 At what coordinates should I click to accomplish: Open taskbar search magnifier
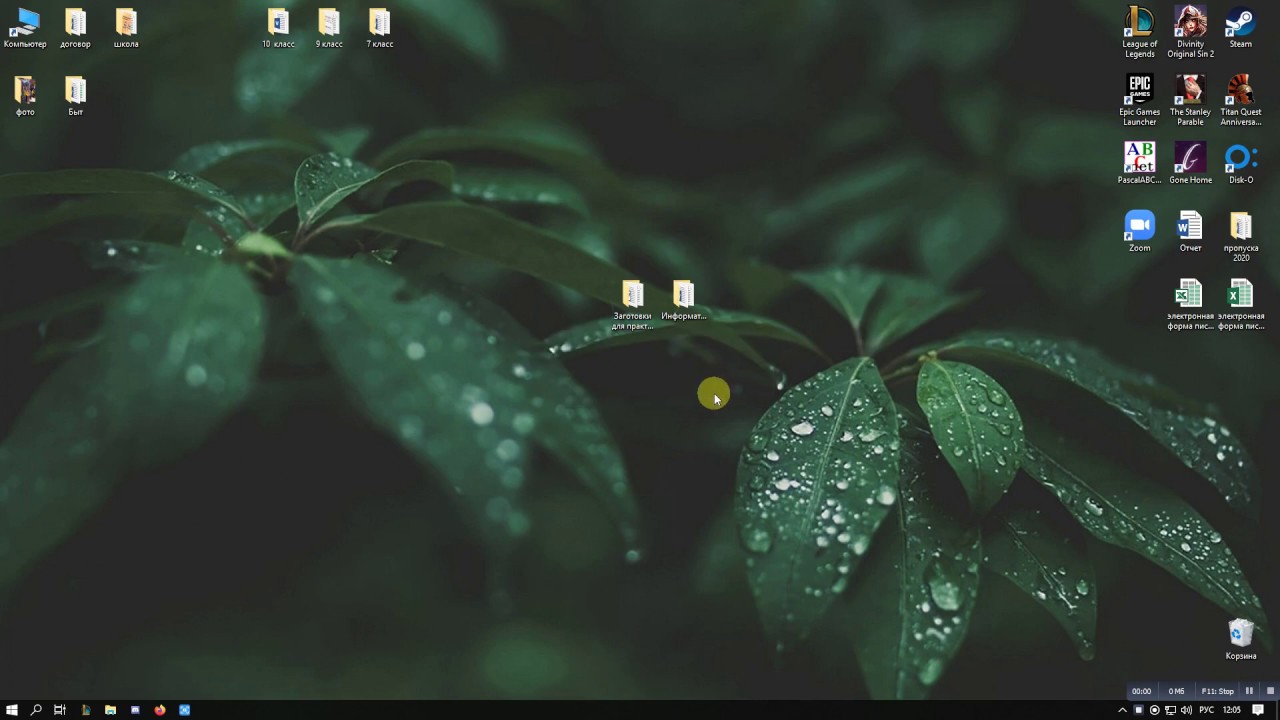(x=36, y=710)
